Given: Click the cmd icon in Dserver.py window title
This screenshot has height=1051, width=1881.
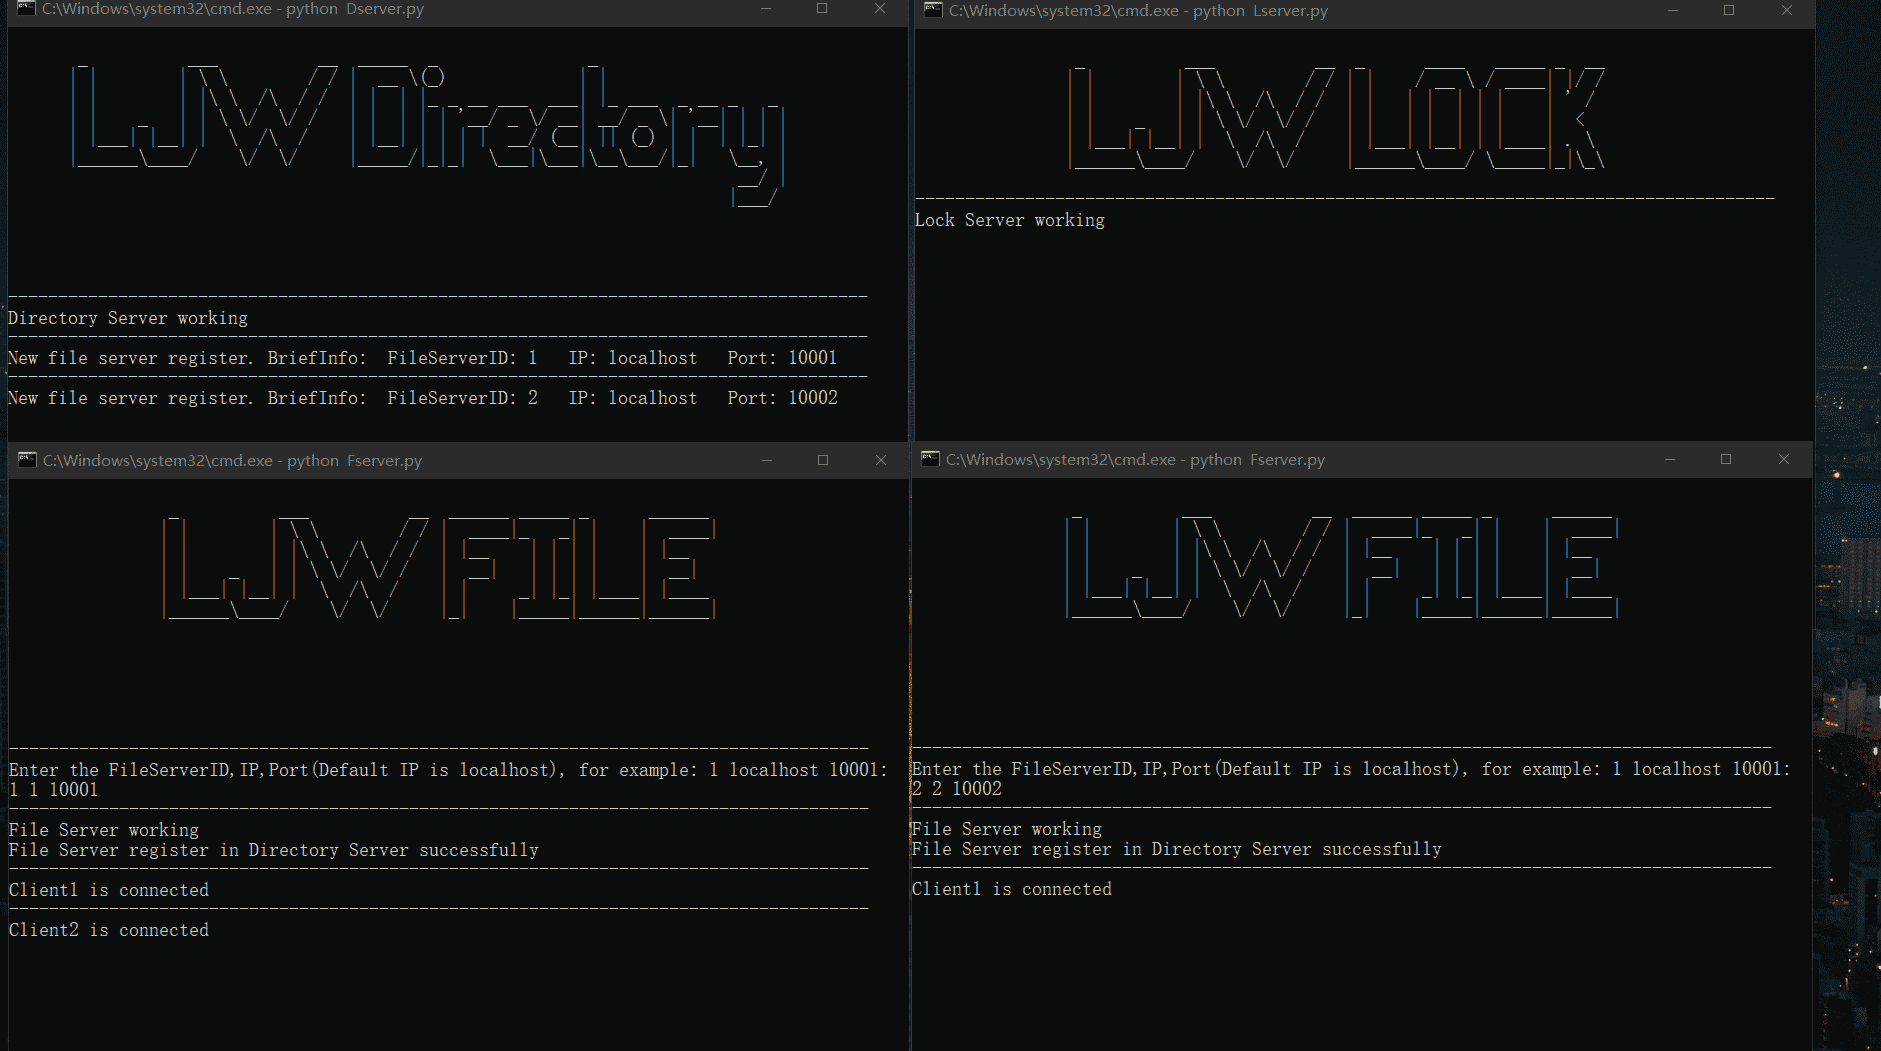Looking at the screenshot, I should tap(26, 9).
